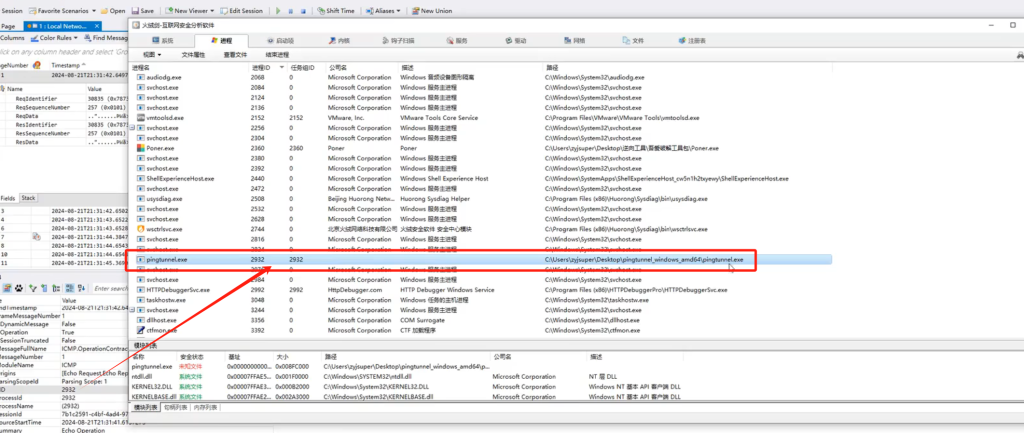The width and height of the screenshot is (1024, 433).
Task: Expand the Color Rules dropdown
Action: [x=76, y=38]
